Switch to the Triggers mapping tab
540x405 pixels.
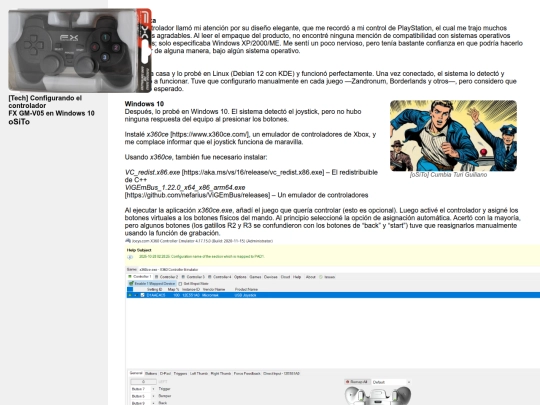(180, 373)
